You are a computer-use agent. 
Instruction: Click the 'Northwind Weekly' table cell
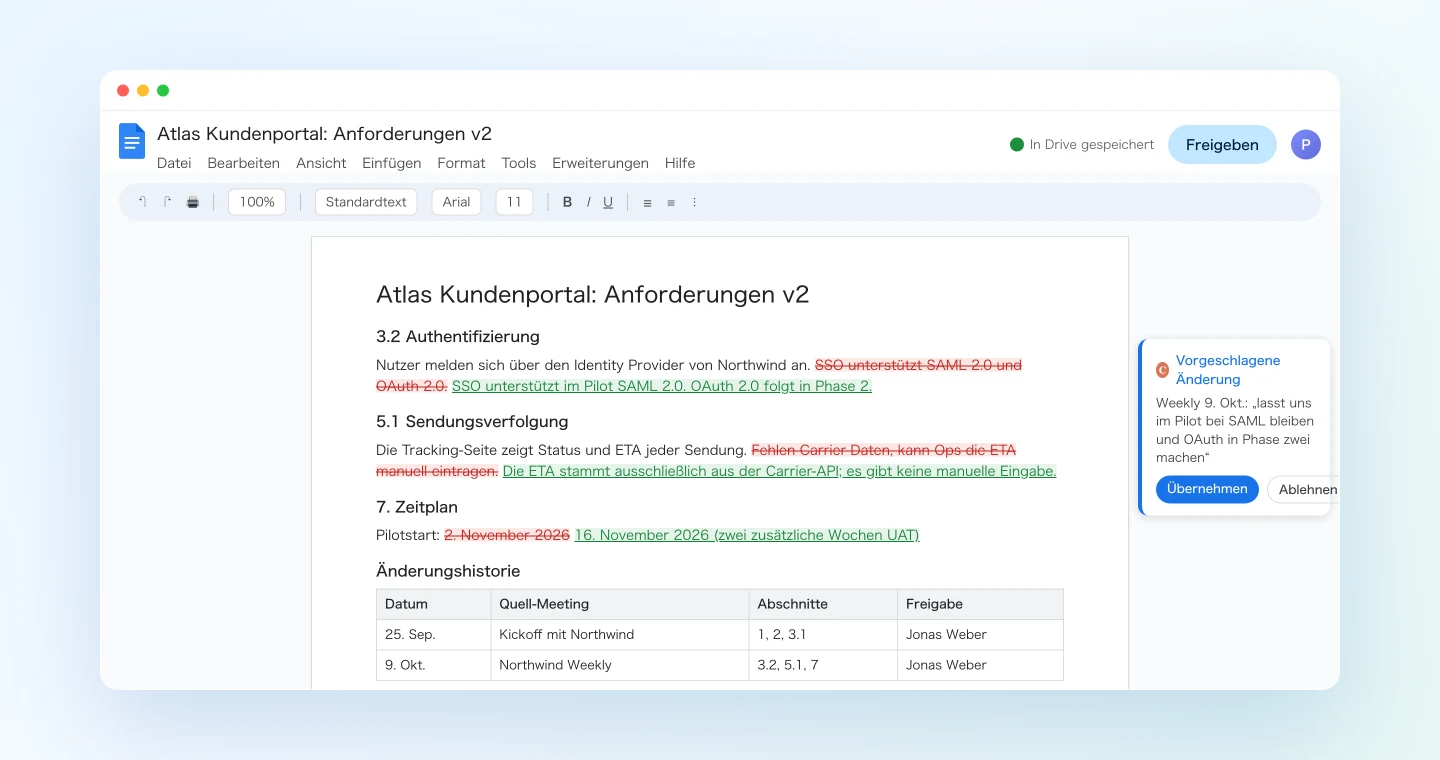(x=620, y=665)
